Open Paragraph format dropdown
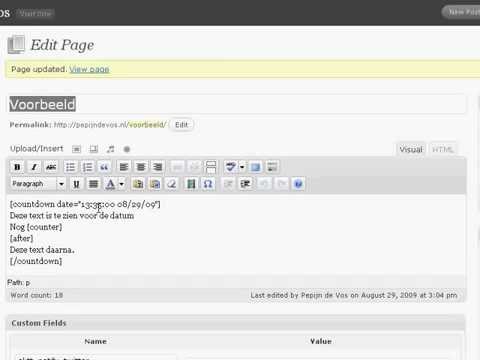The image size is (480, 360). coord(38,184)
